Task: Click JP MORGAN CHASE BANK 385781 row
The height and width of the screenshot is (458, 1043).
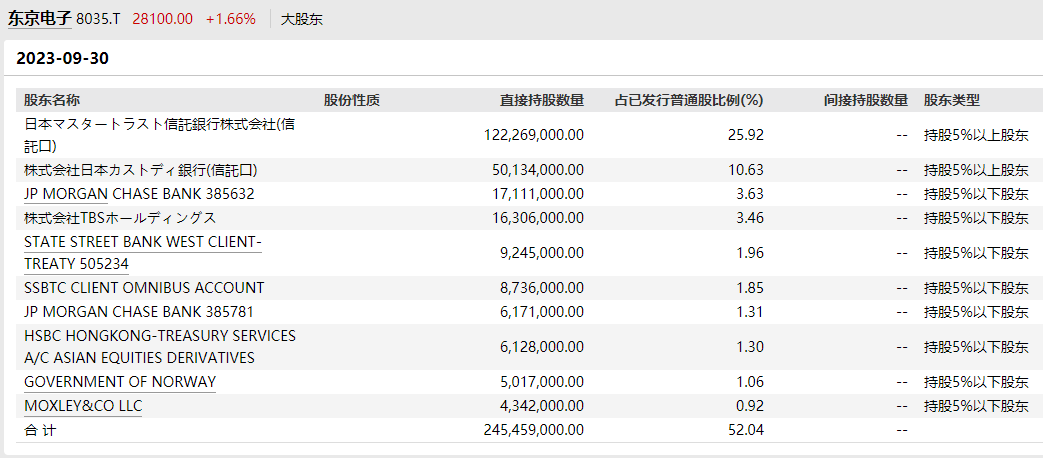Action: click(139, 312)
